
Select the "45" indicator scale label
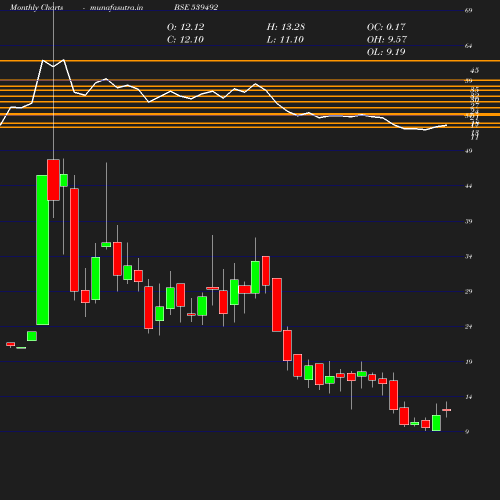474,70
